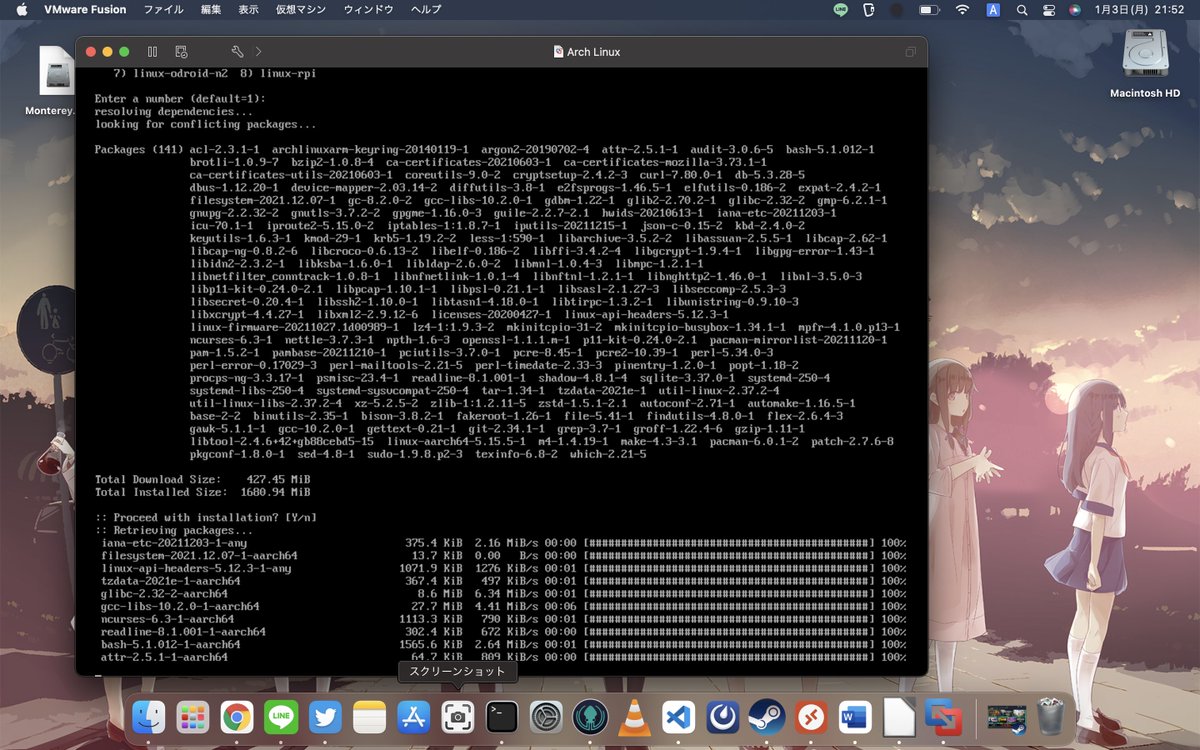Image resolution: width=1200 pixels, height=750 pixels.
Task: Click the gcc-libs-10.2.0-1-aarch64 download row
Action: pyautogui.click(x=503, y=606)
